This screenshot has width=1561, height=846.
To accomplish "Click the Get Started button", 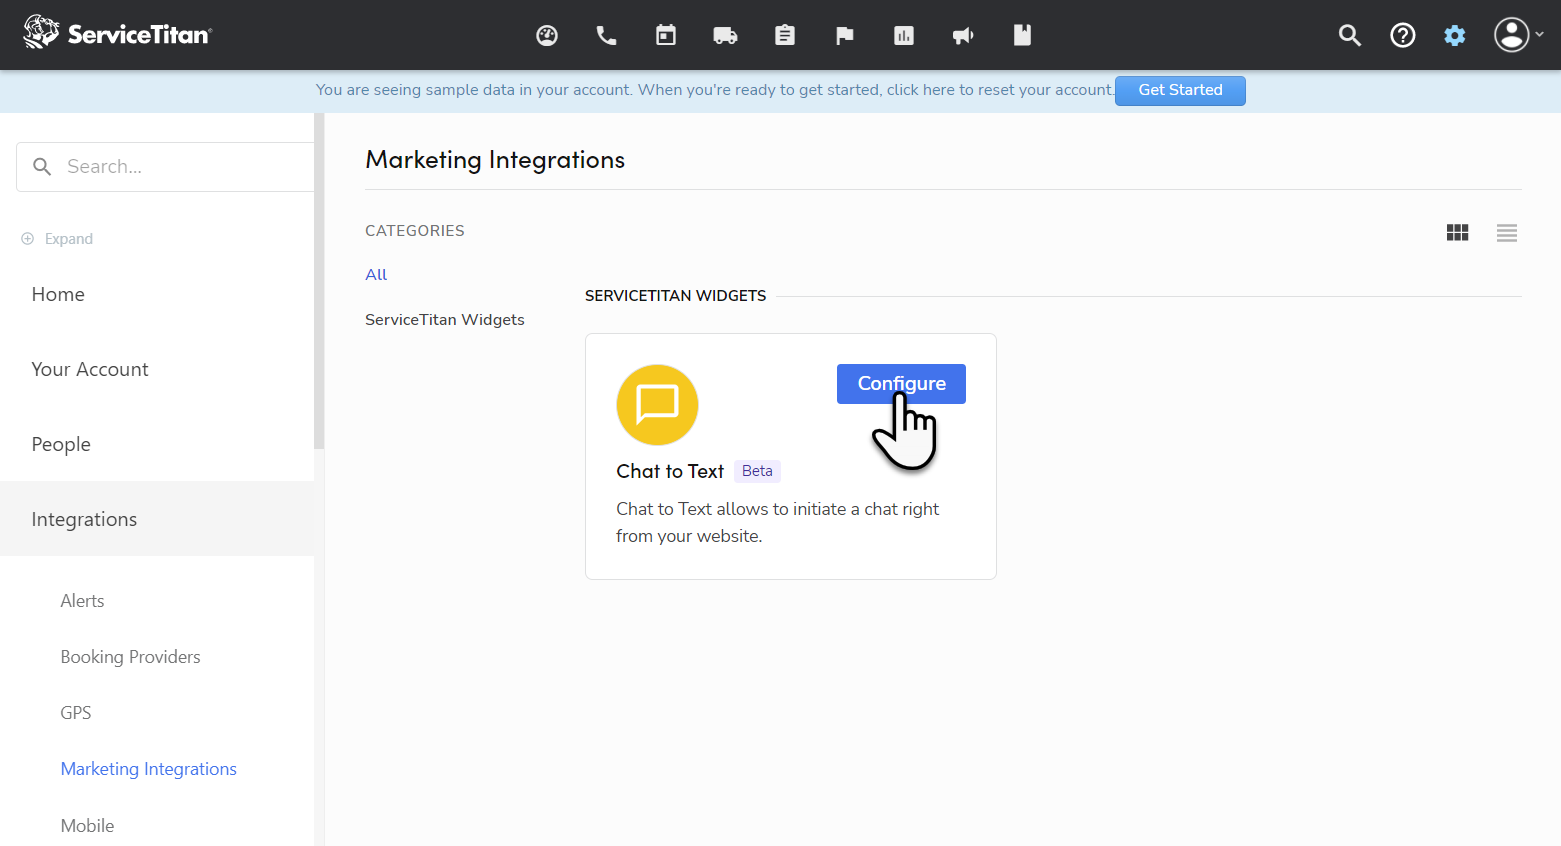I will 1180,90.
